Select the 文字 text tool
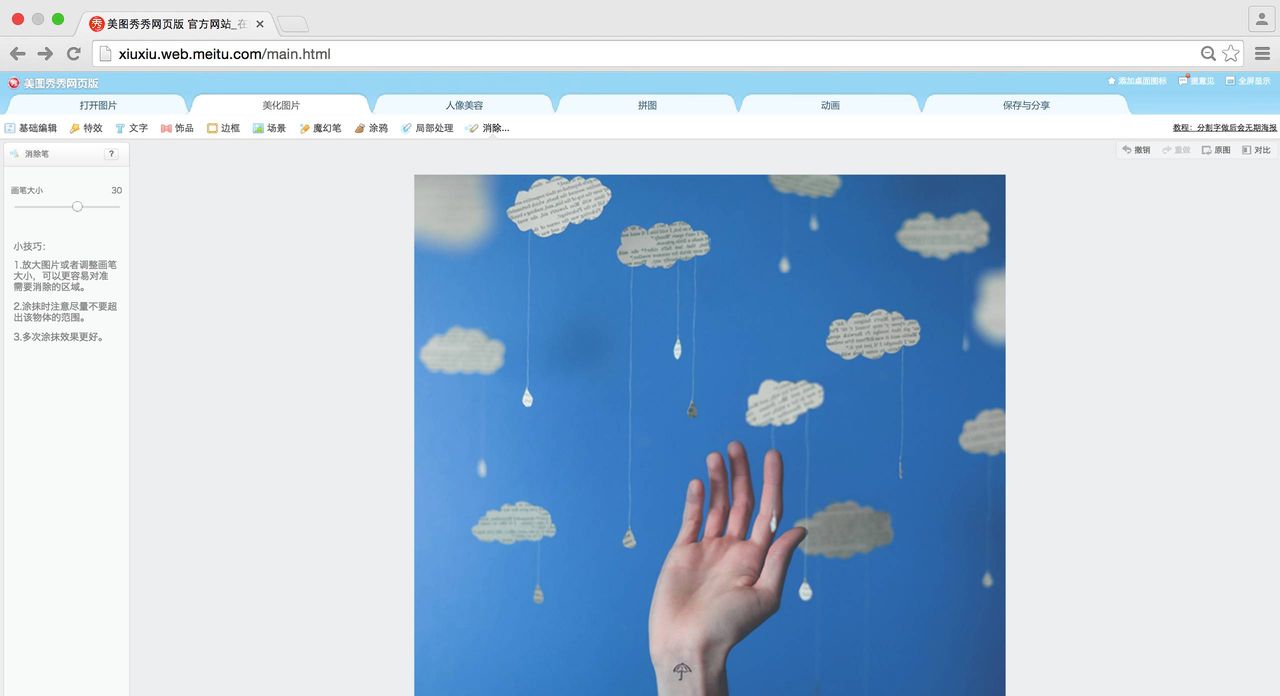Viewport: 1280px width, 696px height. click(131, 128)
